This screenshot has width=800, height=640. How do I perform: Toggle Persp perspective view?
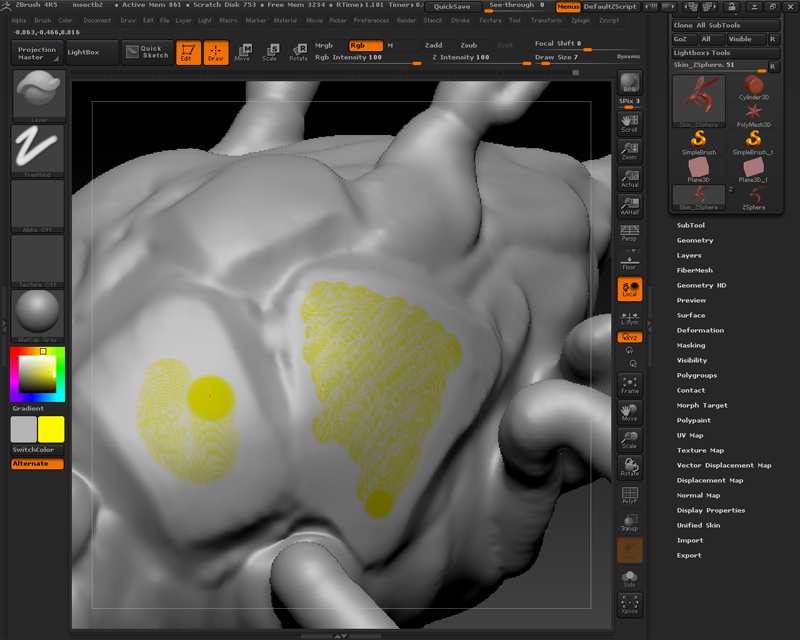coord(630,233)
